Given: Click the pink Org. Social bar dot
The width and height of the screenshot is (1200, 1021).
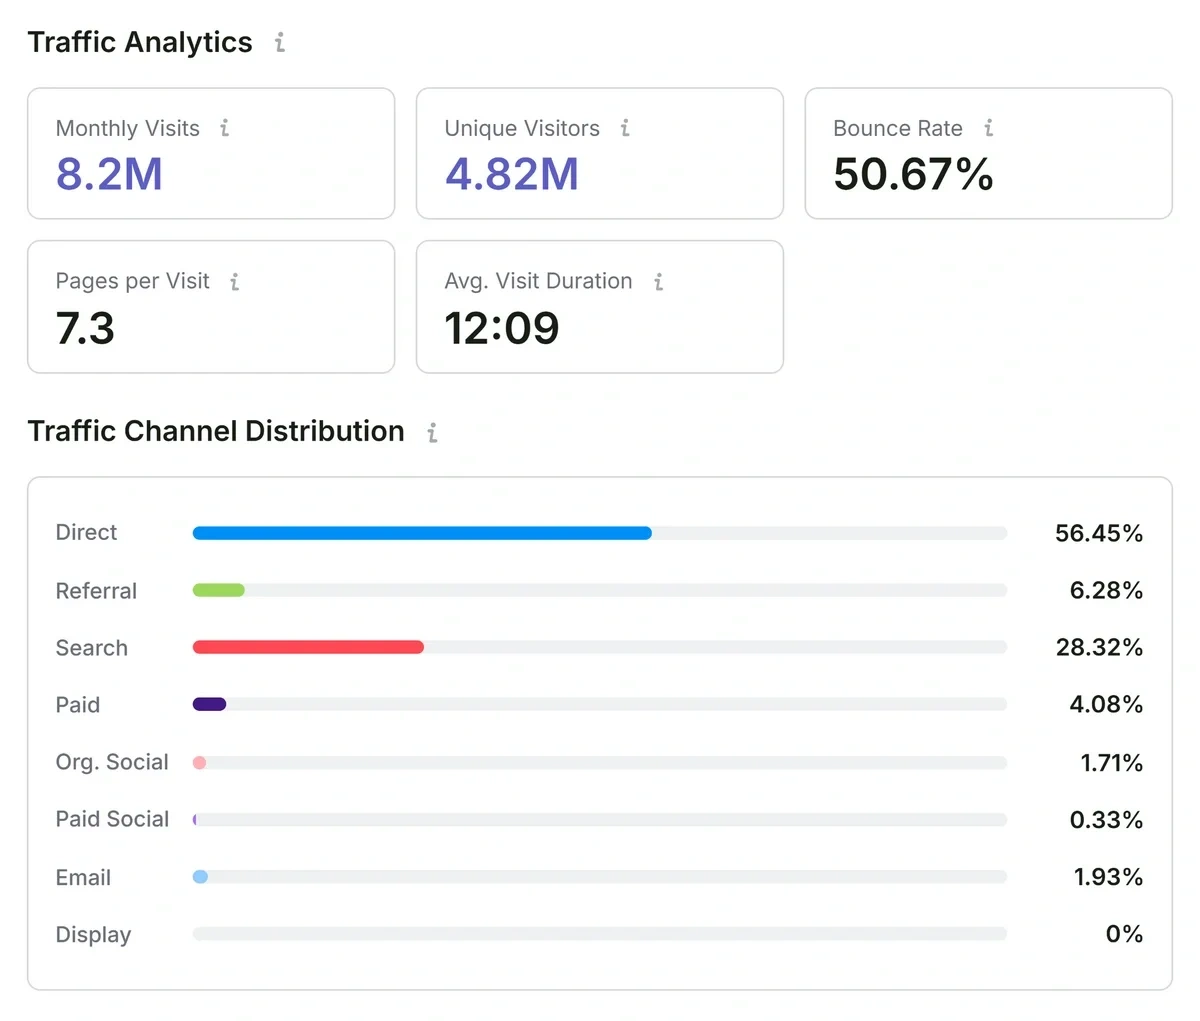Looking at the screenshot, I should [199, 762].
